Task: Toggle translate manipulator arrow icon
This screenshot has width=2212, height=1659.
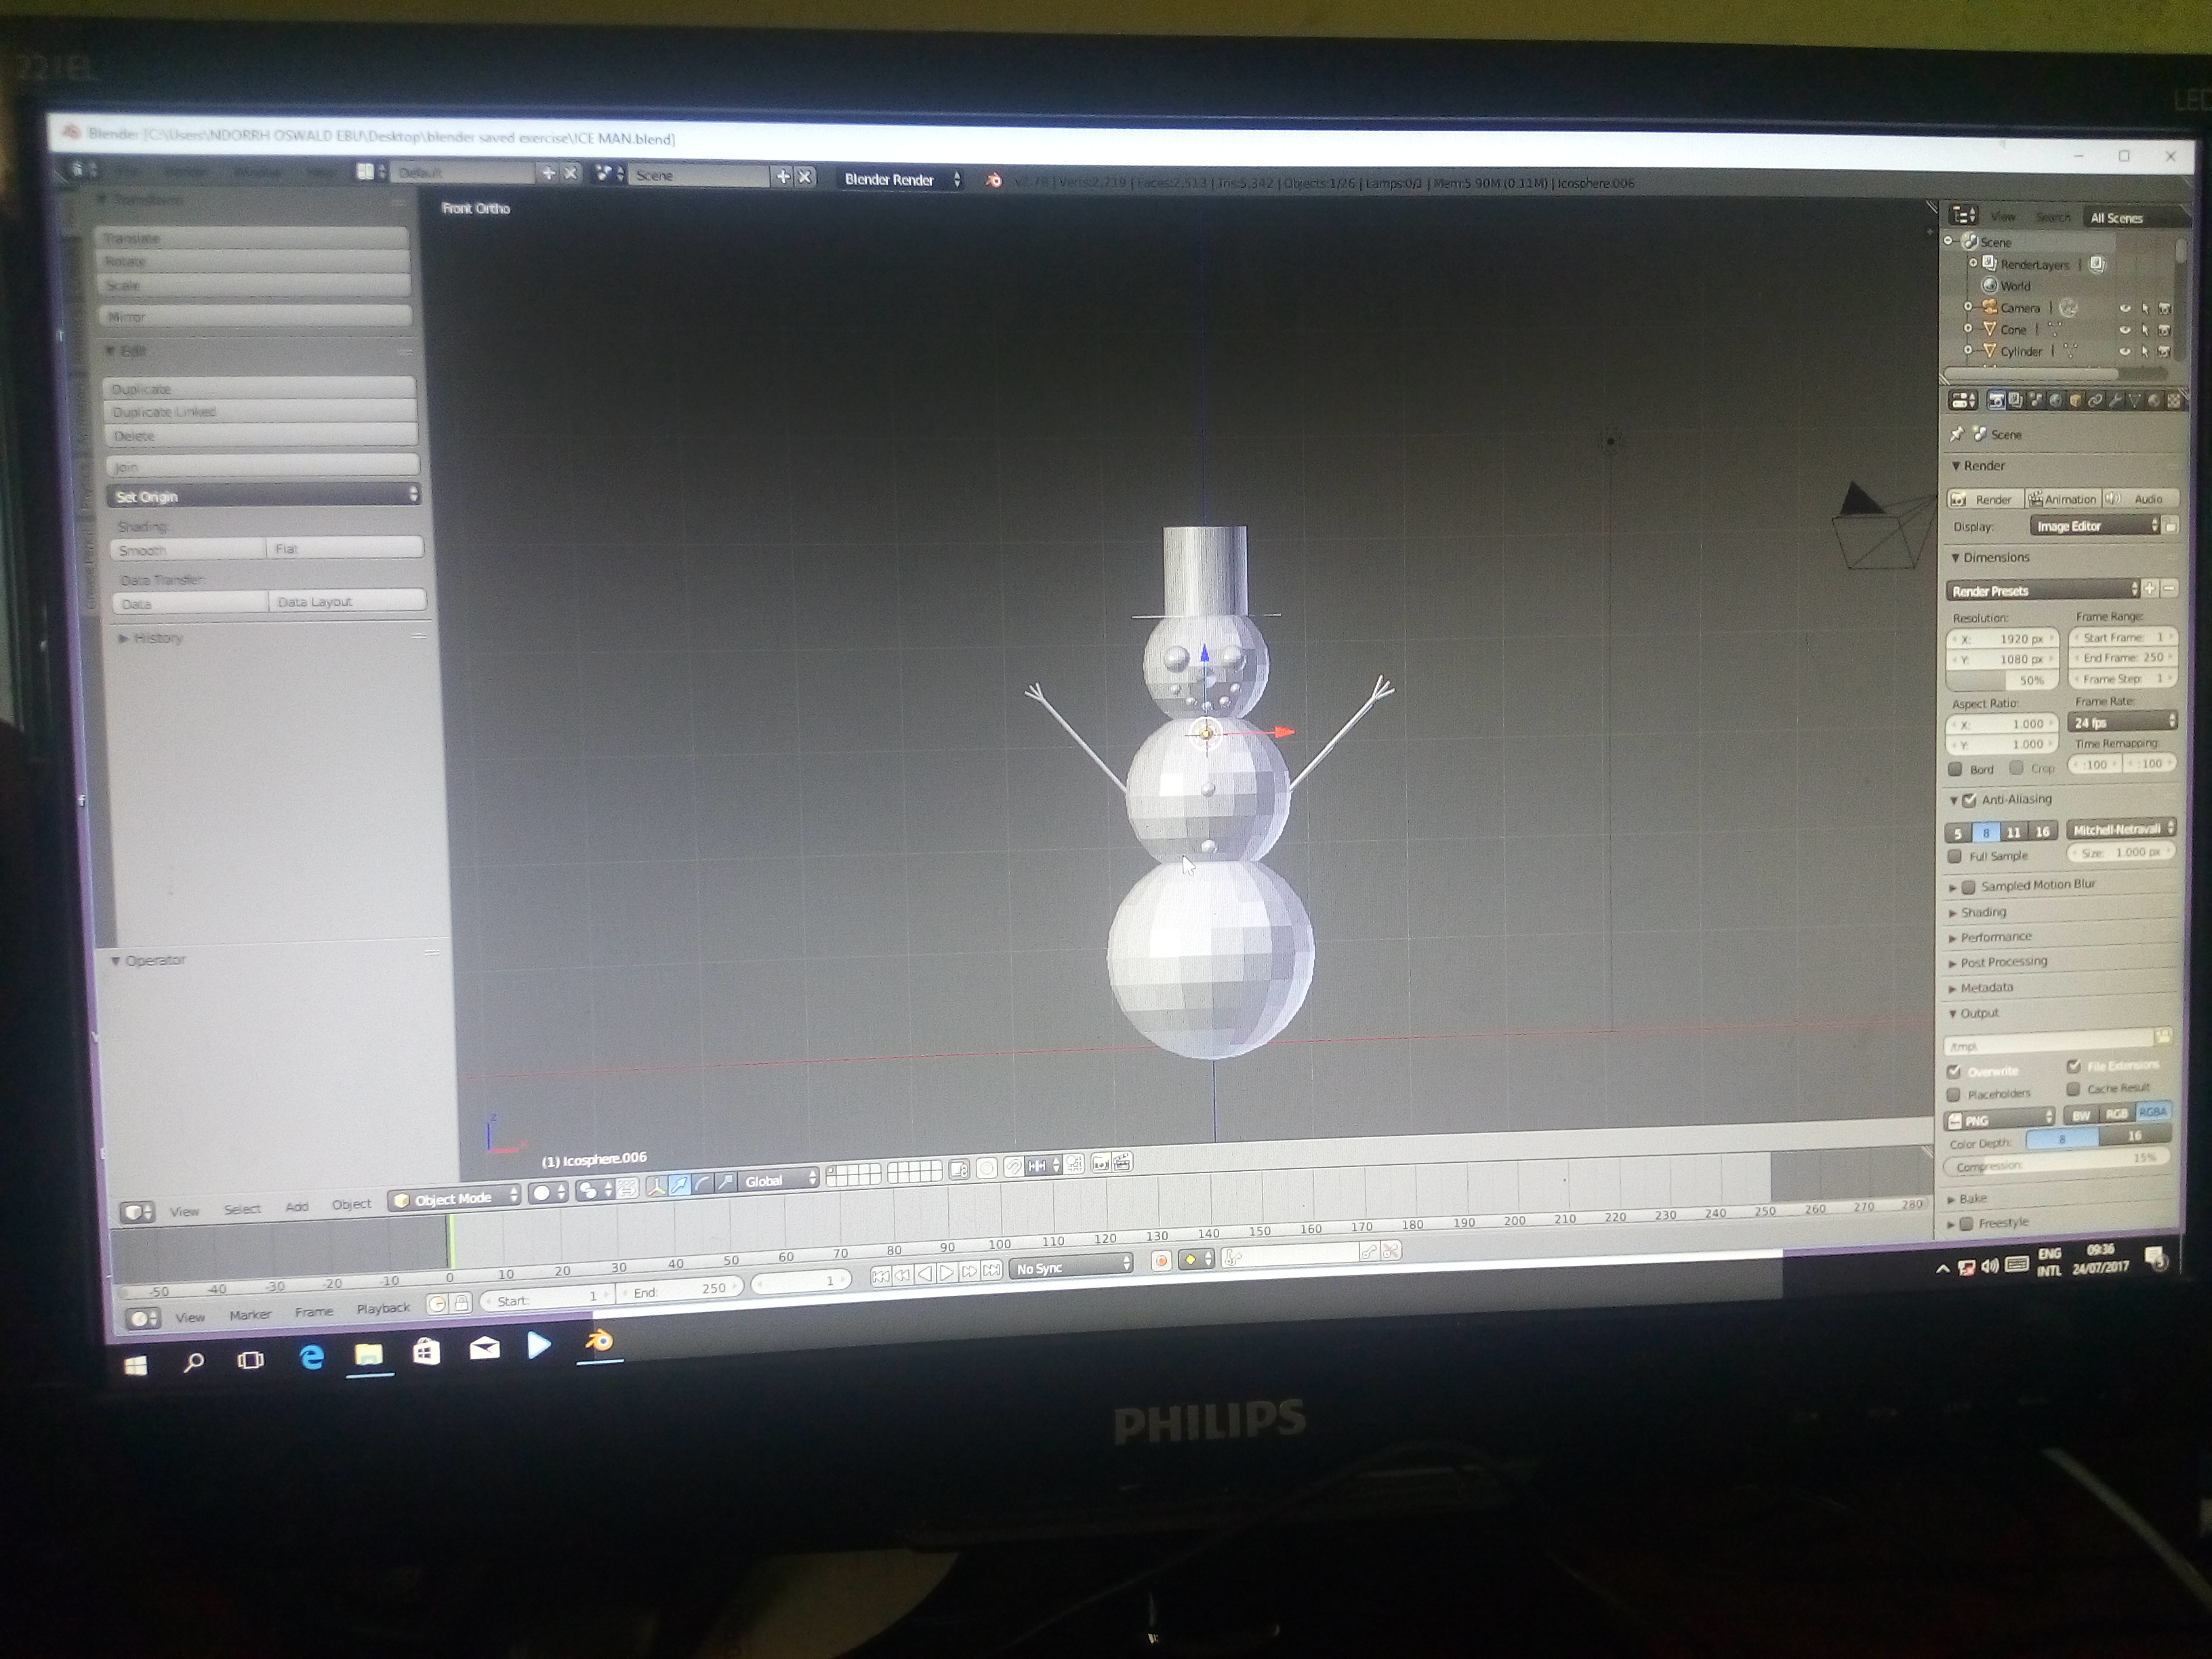Action: tap(679, 1184)
